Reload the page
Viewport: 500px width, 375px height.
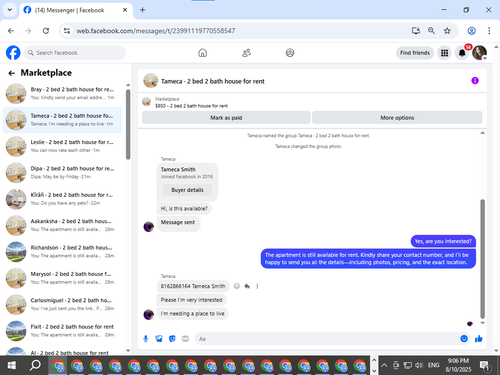[x=46, y=31]
